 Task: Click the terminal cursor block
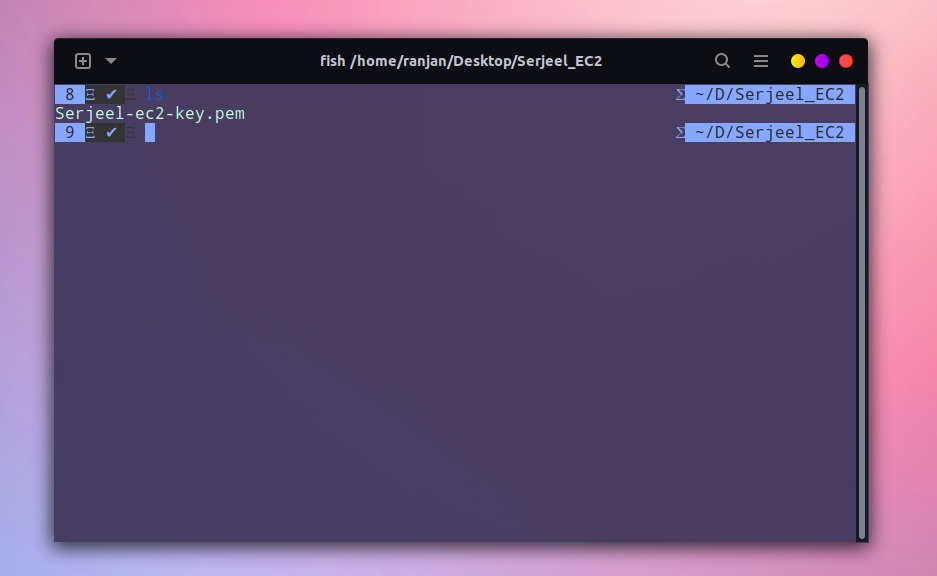pos(150,133)
